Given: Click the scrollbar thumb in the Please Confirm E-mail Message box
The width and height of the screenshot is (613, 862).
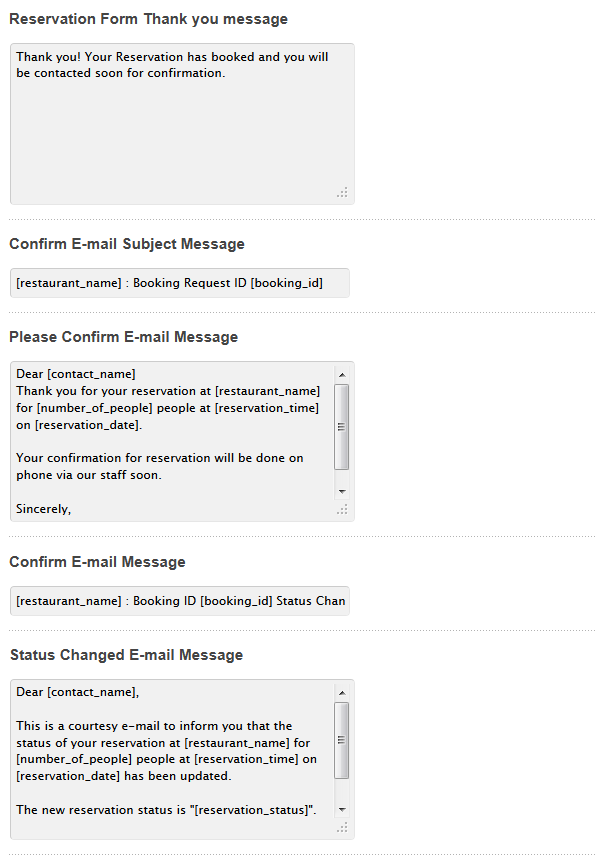Looking at the screenshot, I should pyautogui.click(x=342, y=426).
